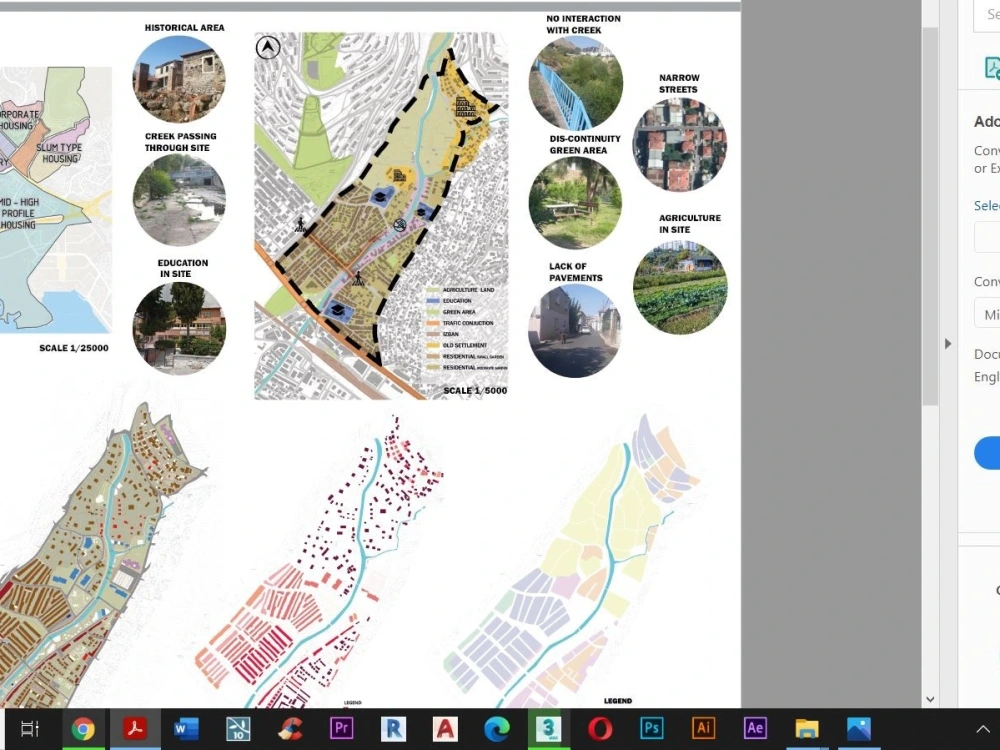Show hidden system tray icons
The height and width of the screenshot is (750, 1000).
(x=983, y=729)
